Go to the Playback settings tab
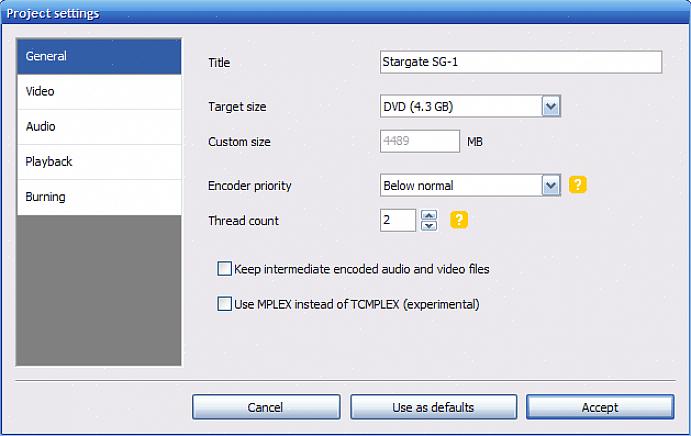Viewport: 691px width, 436px height. click(99, 162)
